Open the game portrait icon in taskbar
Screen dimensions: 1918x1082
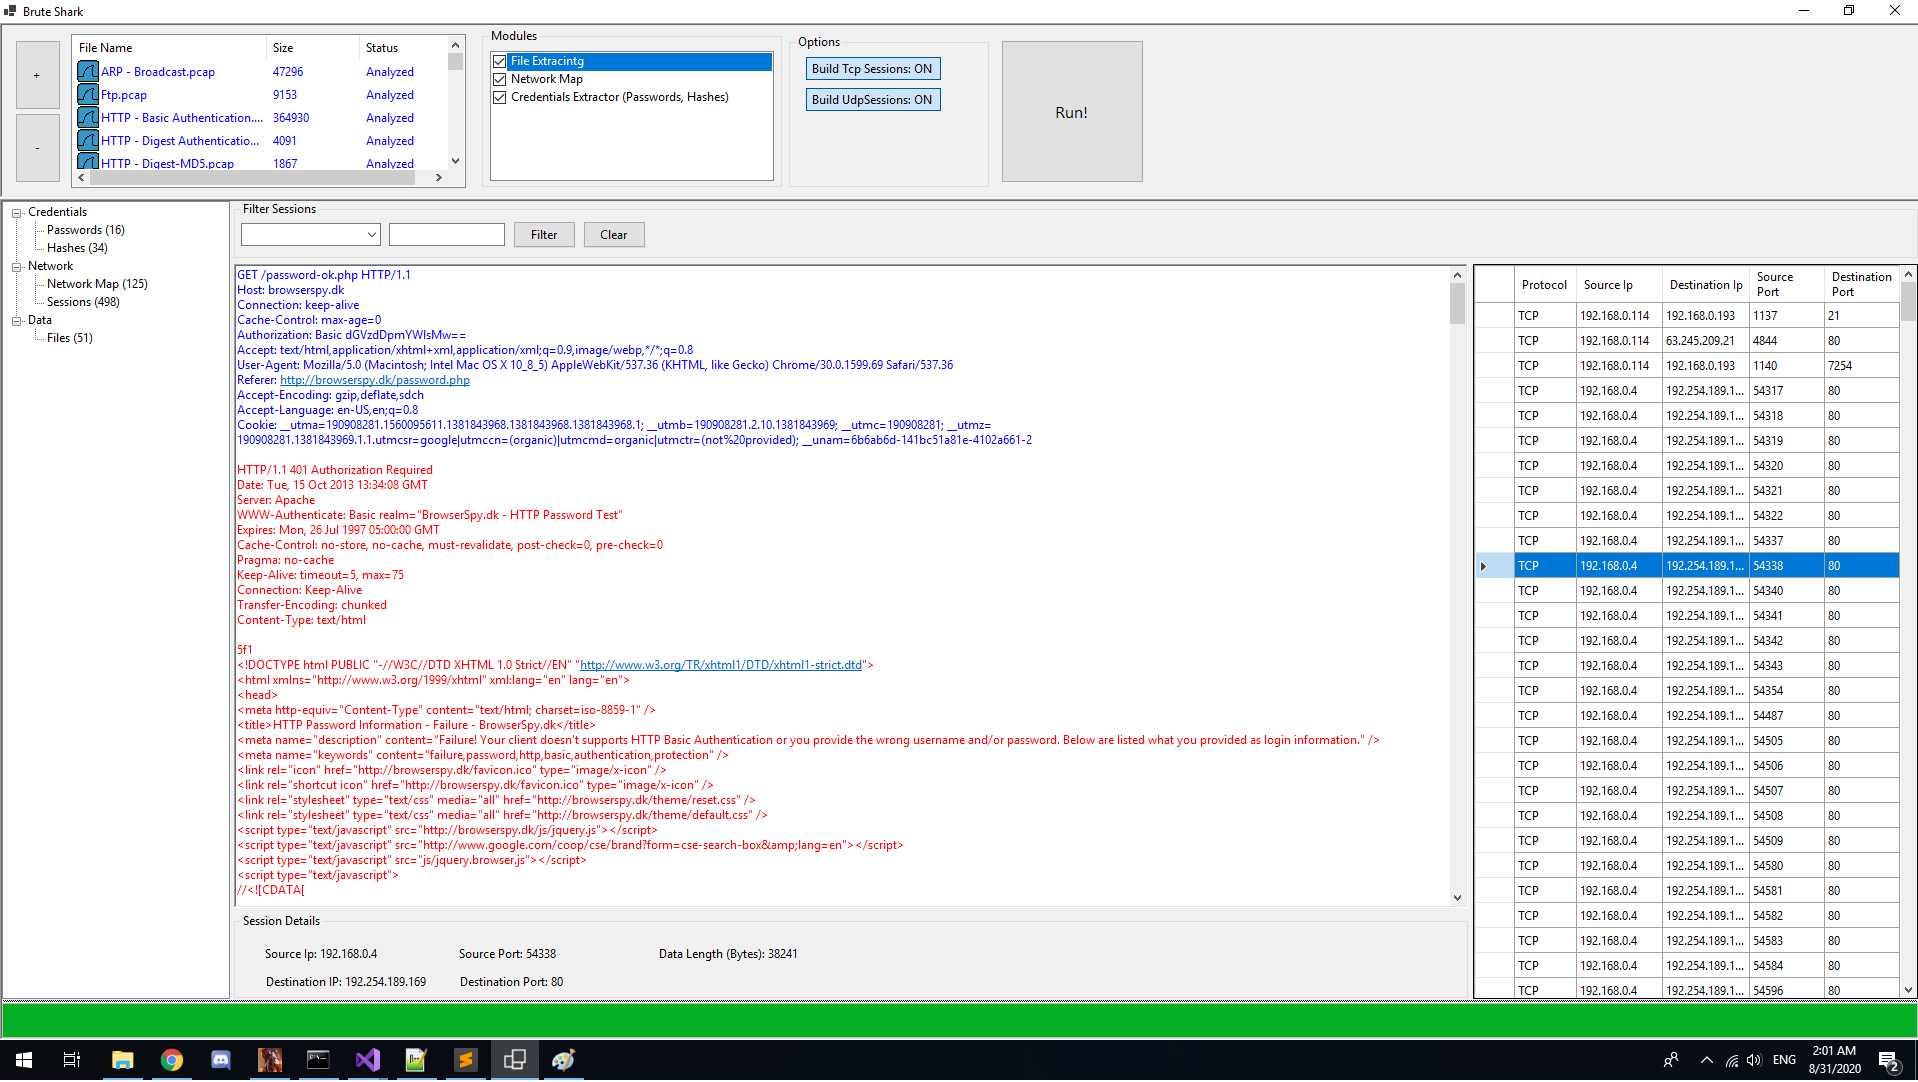click(x=270, y=1060)
